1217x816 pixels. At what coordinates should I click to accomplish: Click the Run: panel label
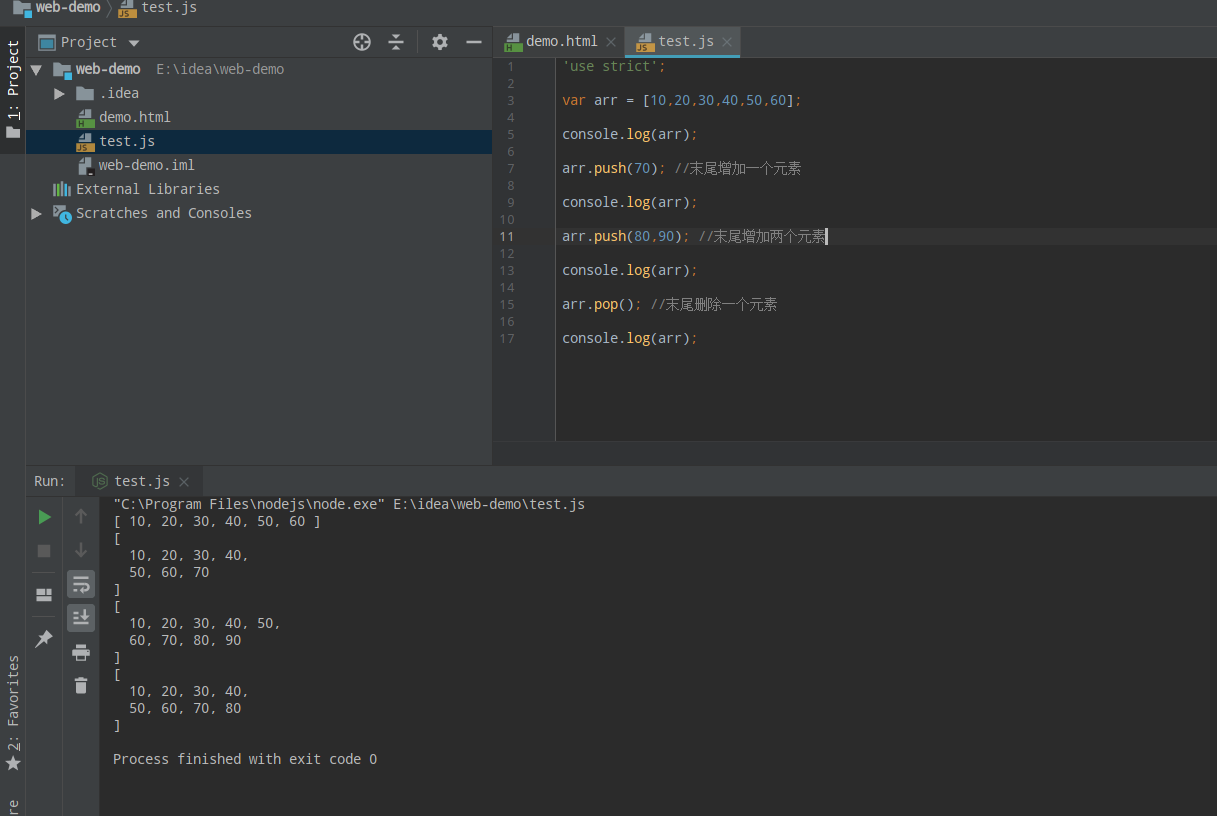(x=49, y=481)
